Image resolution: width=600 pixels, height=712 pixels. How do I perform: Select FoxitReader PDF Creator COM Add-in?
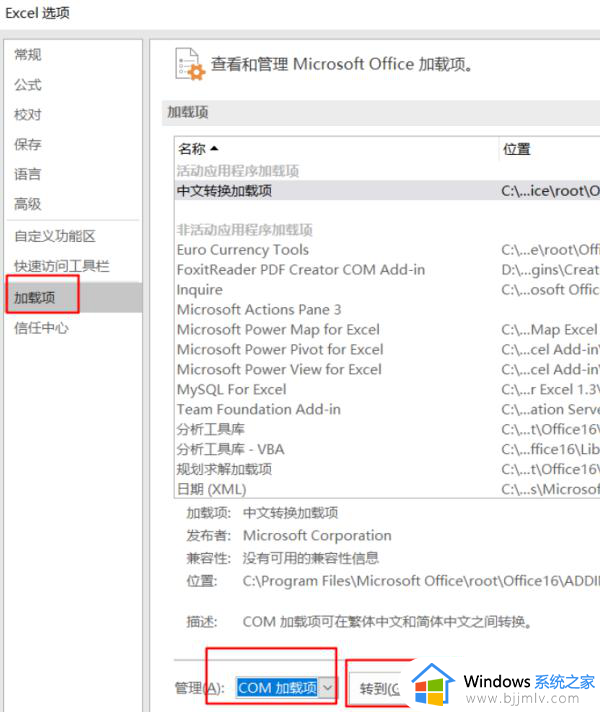387,270
